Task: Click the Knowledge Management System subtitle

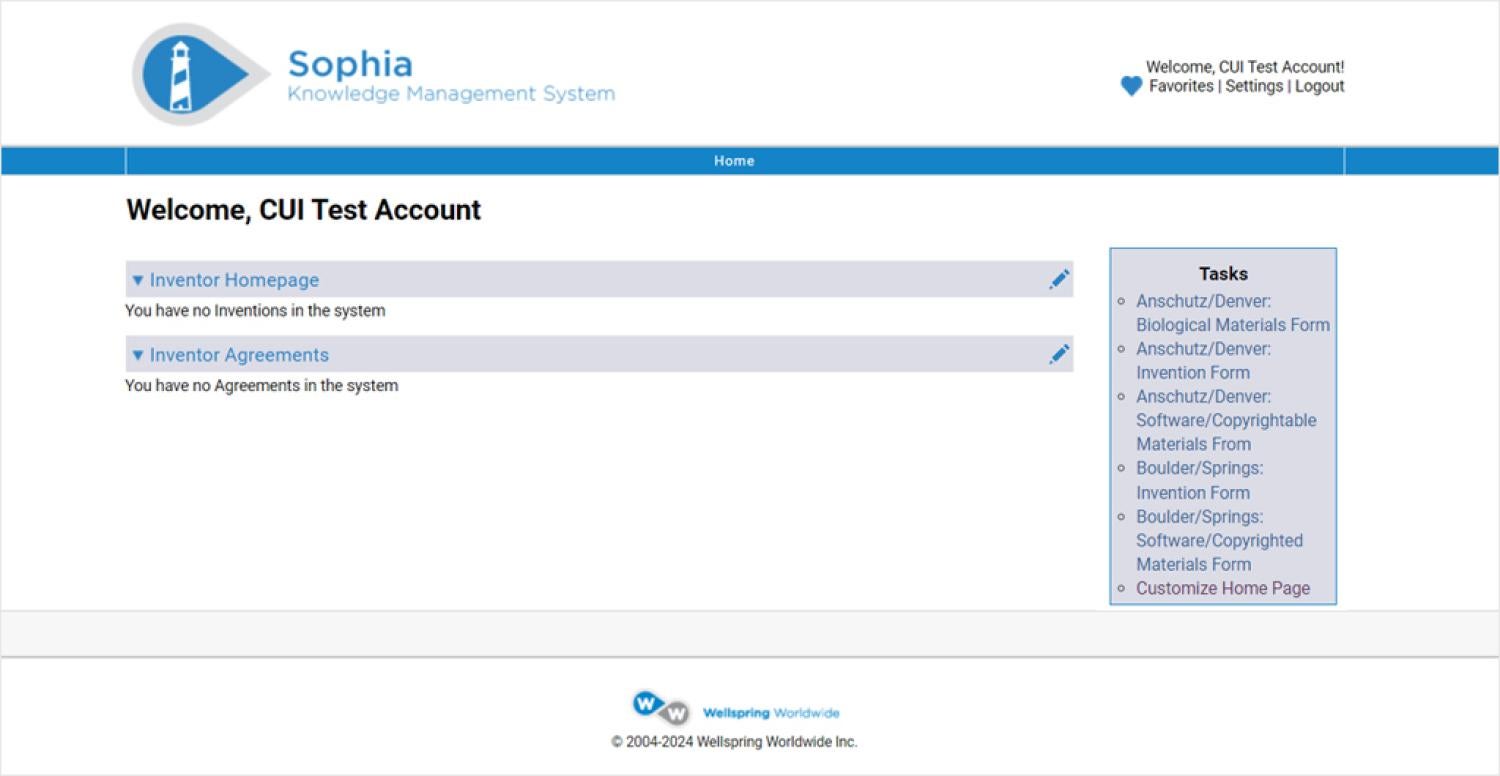Action: pyautogui.click(x=451, y=94)
